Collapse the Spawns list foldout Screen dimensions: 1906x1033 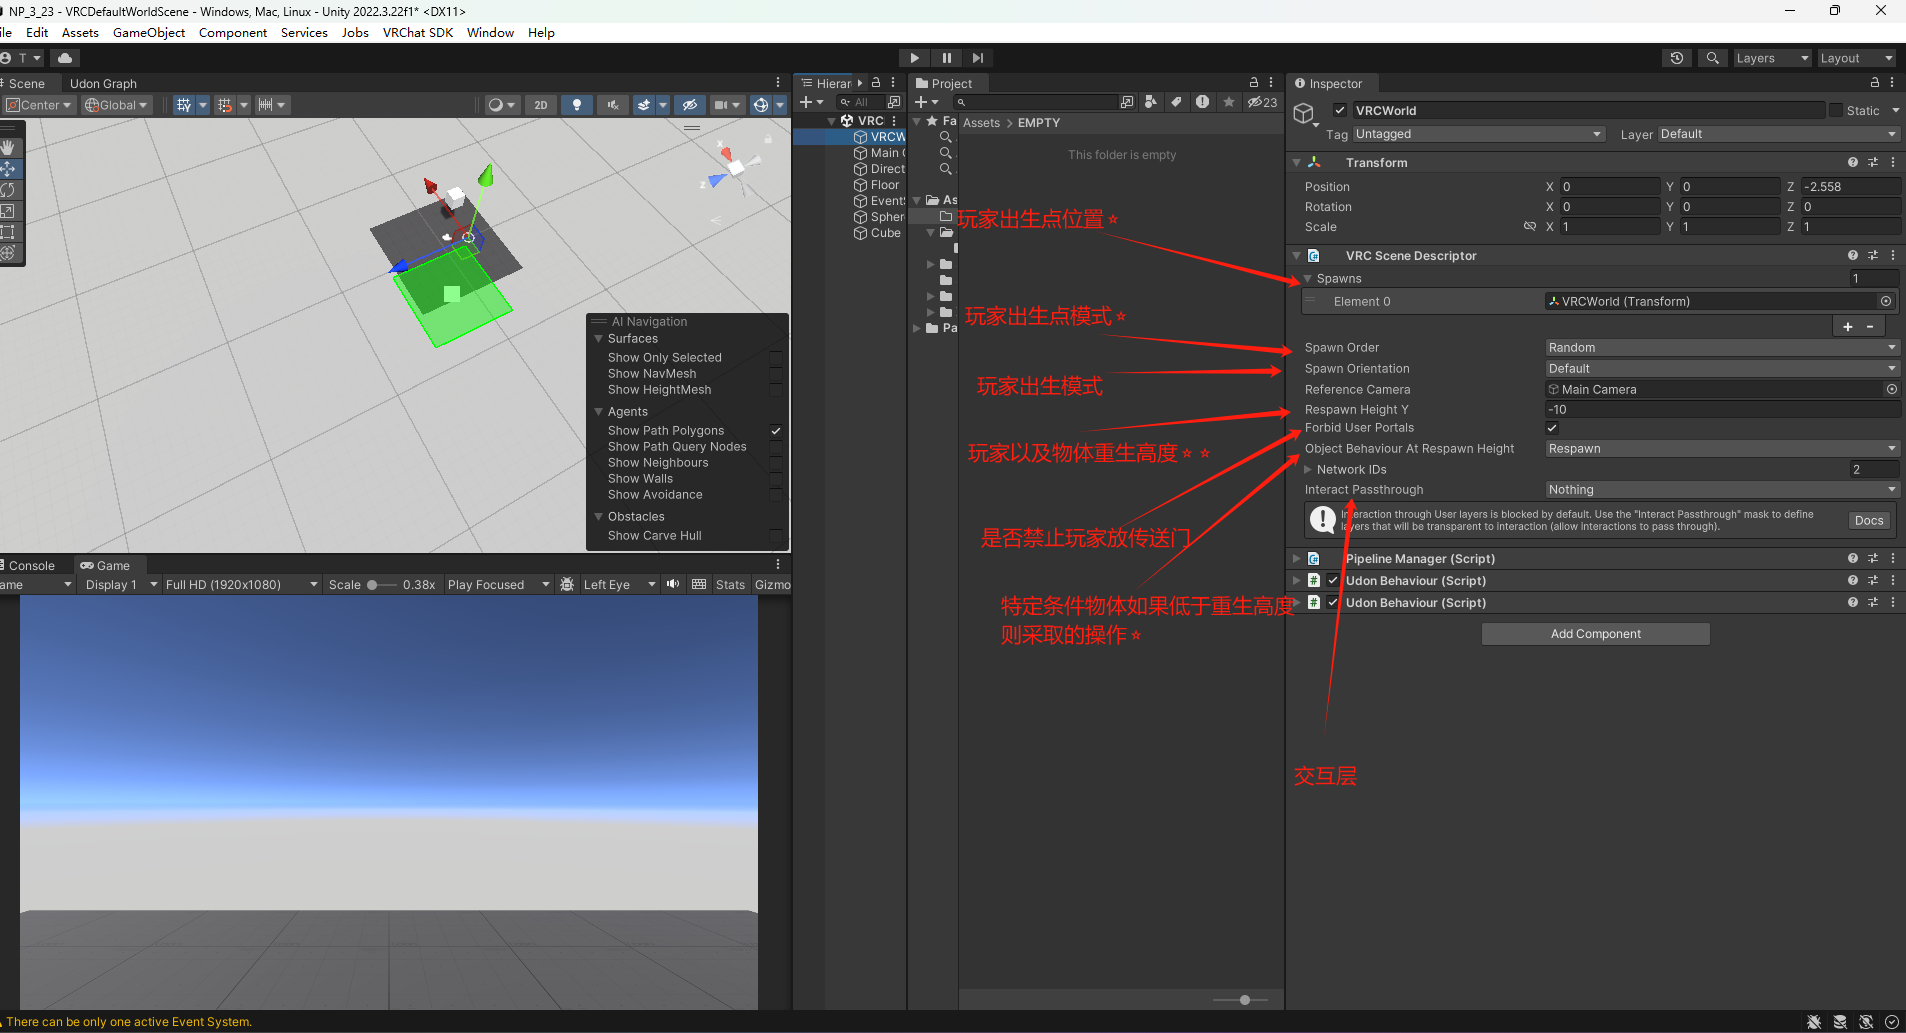tap(1308, 279)
